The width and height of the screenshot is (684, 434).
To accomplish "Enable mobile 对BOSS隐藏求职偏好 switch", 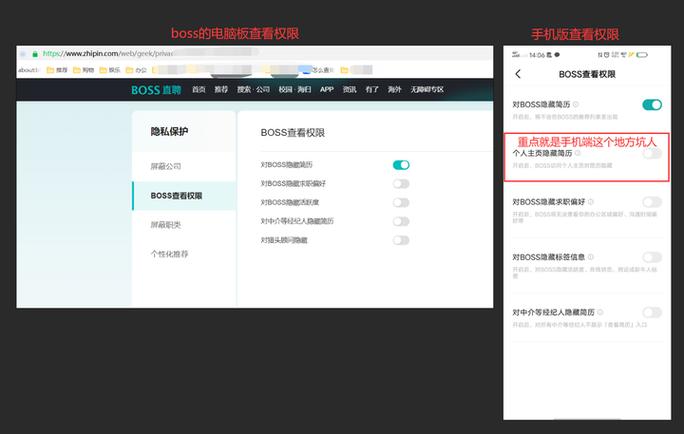I will tap(652, 202).
